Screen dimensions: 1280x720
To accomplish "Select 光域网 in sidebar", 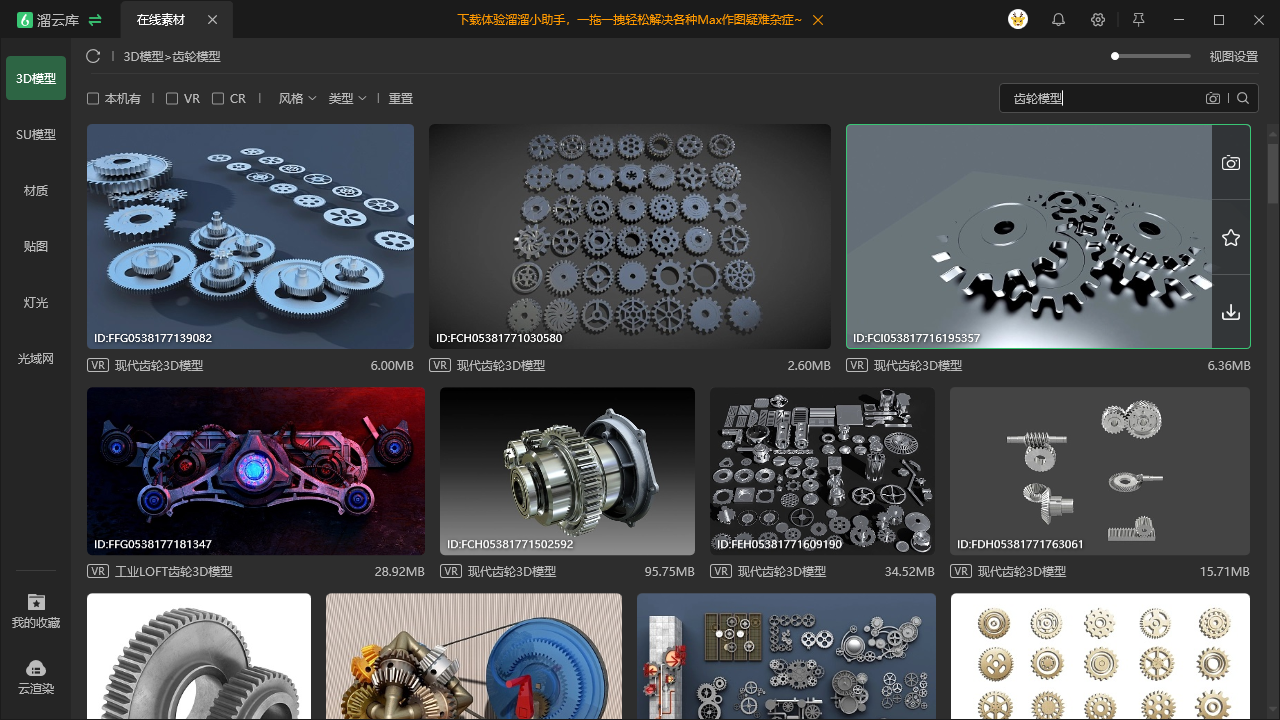I will [x=36, y=359].
